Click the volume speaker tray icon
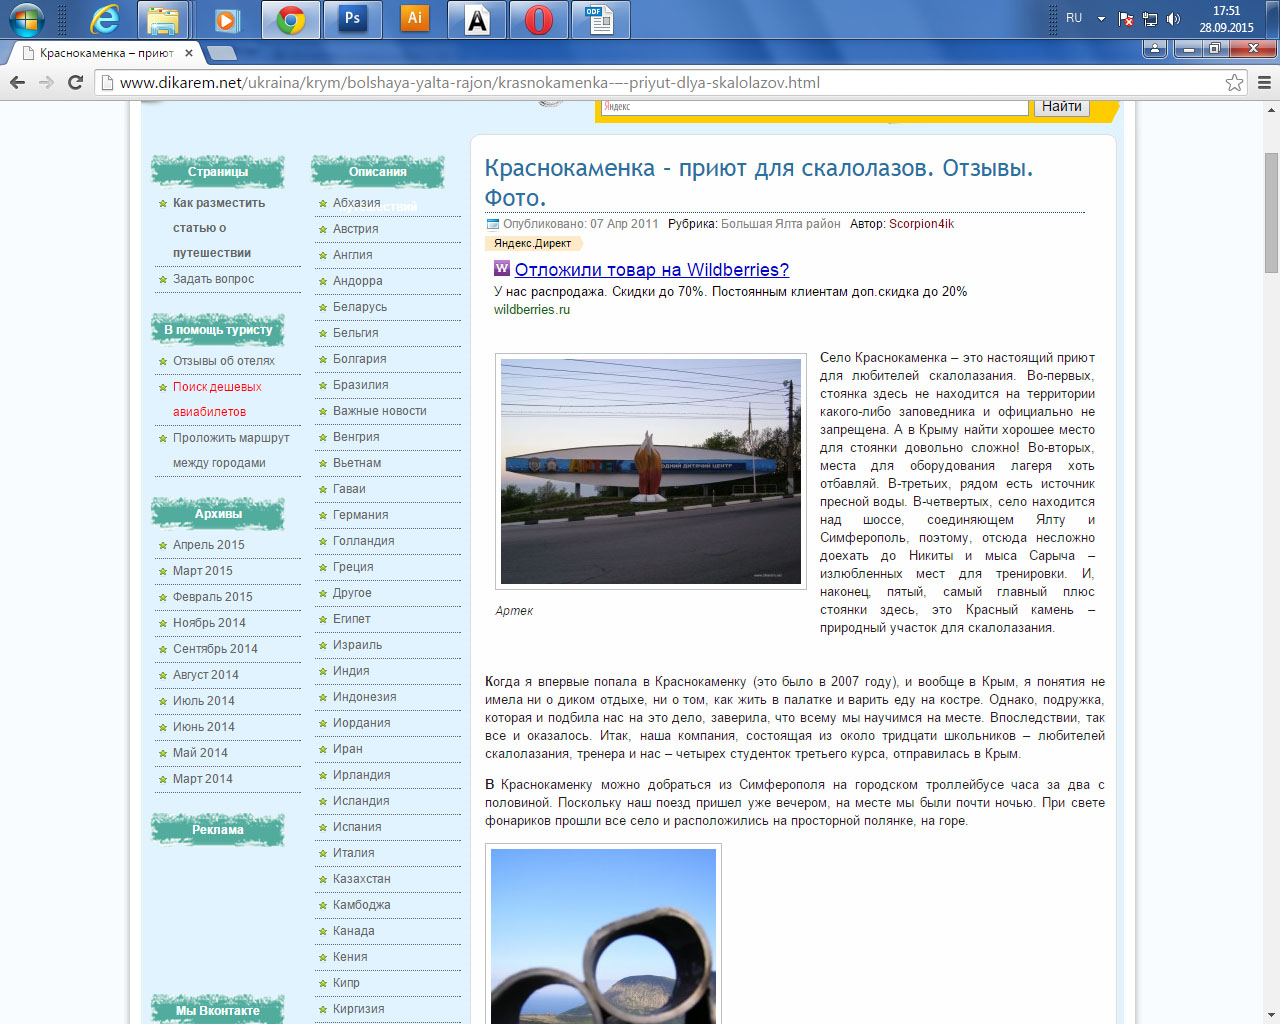Viewport: 1280px width, 1024px height. (x=1173, y=19)
